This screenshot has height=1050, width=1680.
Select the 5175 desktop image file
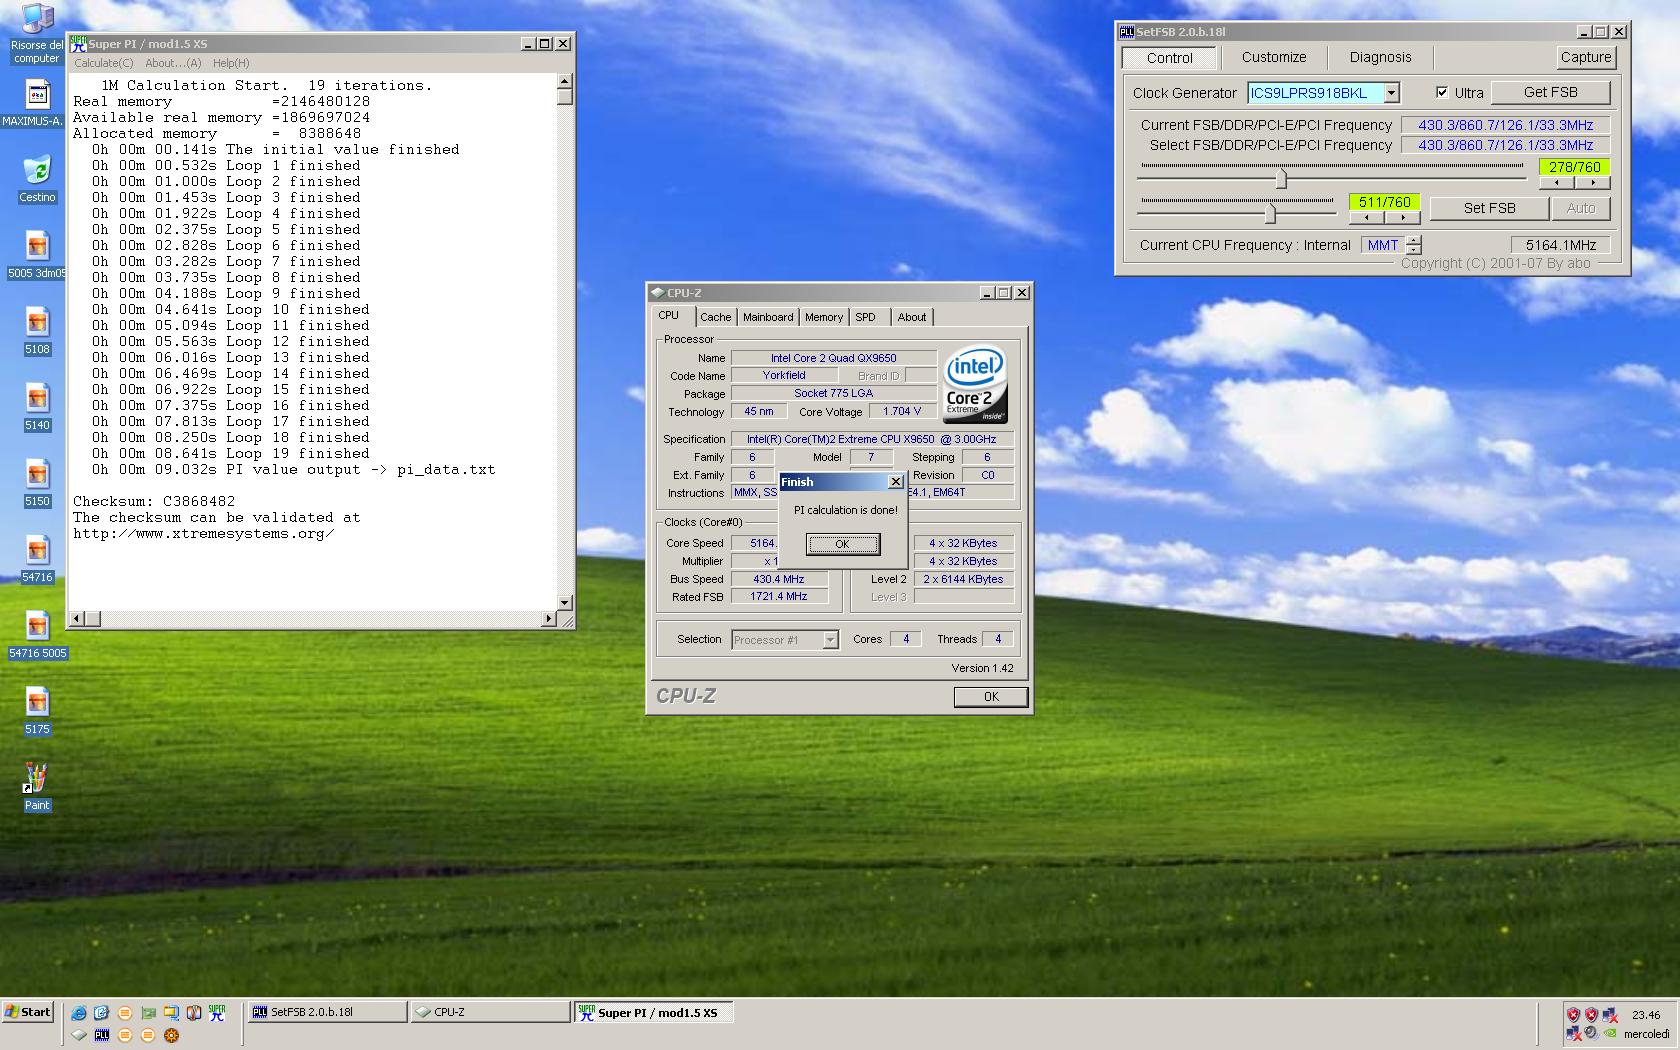(37, 712)
